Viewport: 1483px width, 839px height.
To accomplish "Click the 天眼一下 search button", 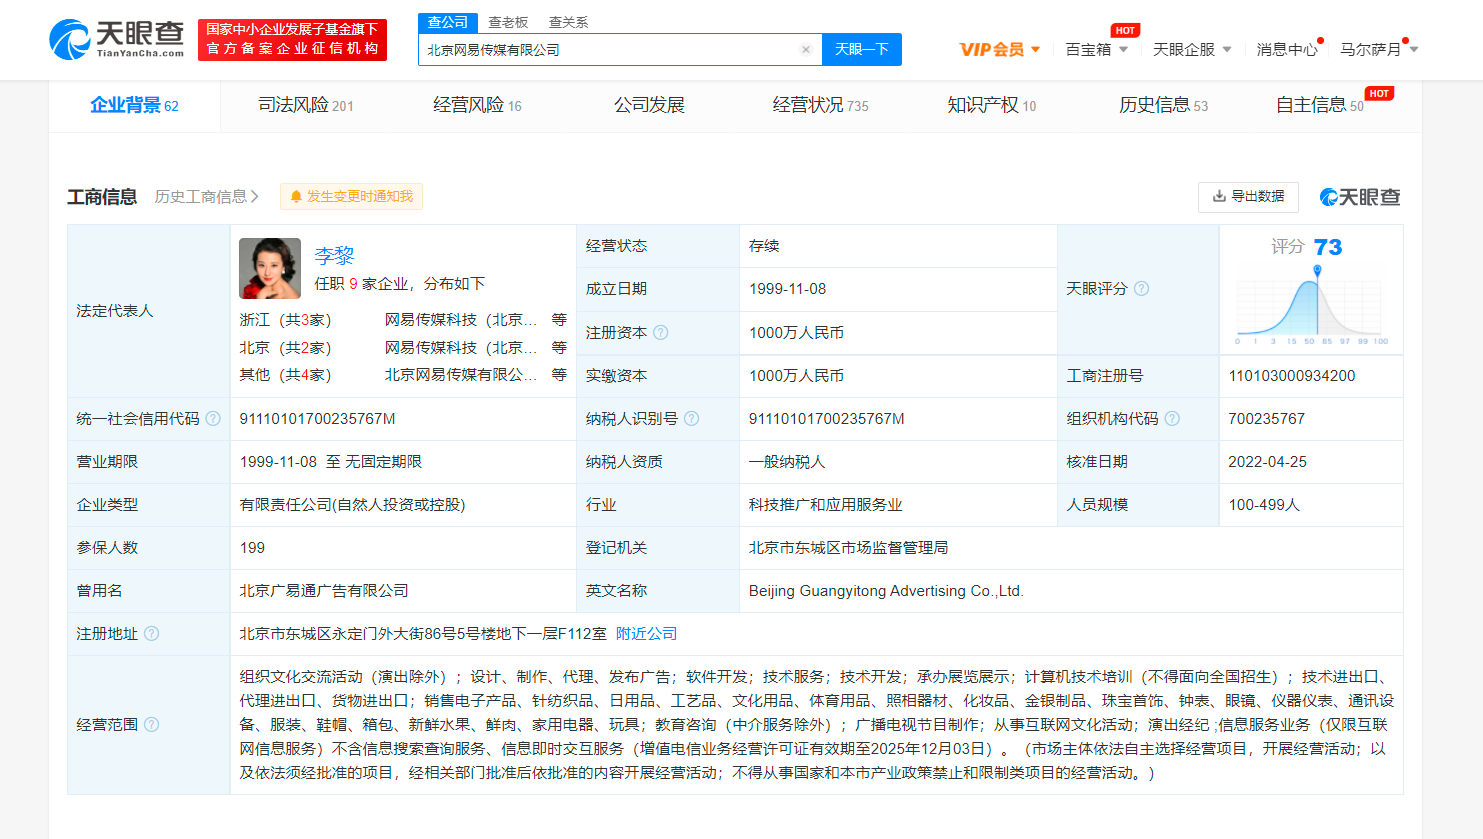I will tap(862, 49).
